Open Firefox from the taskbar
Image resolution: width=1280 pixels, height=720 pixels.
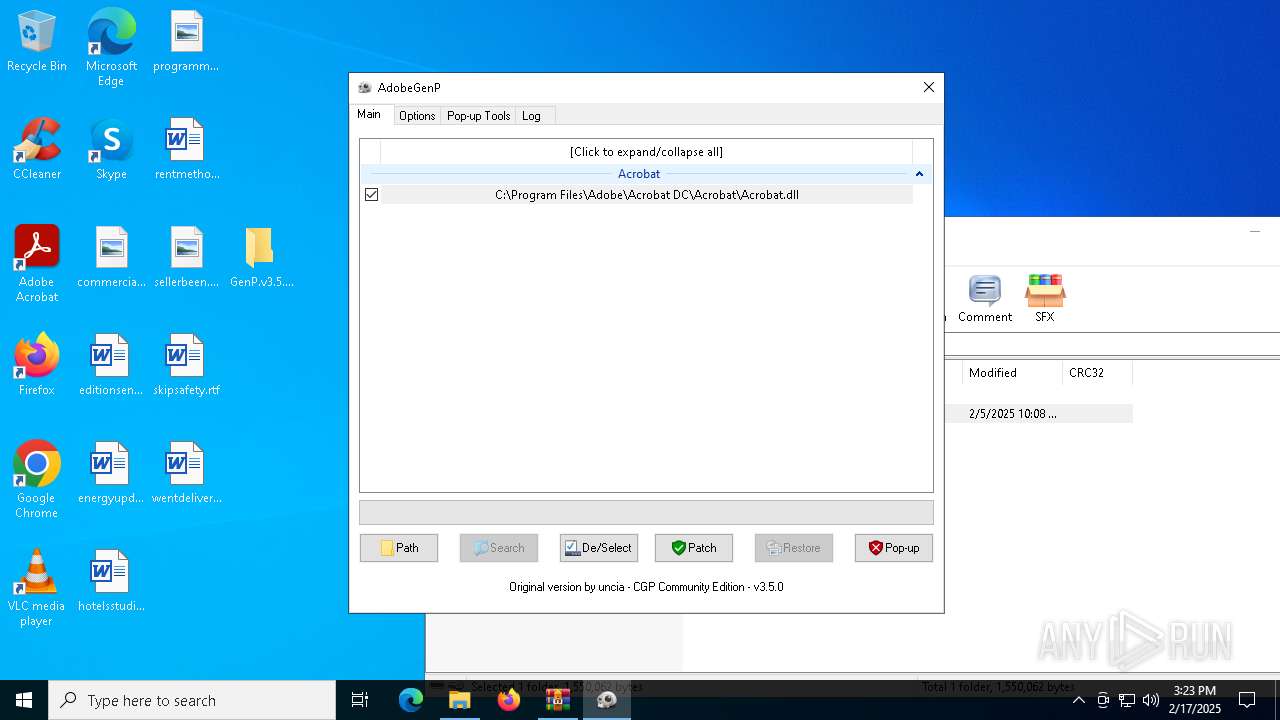[x=509, y=700]
